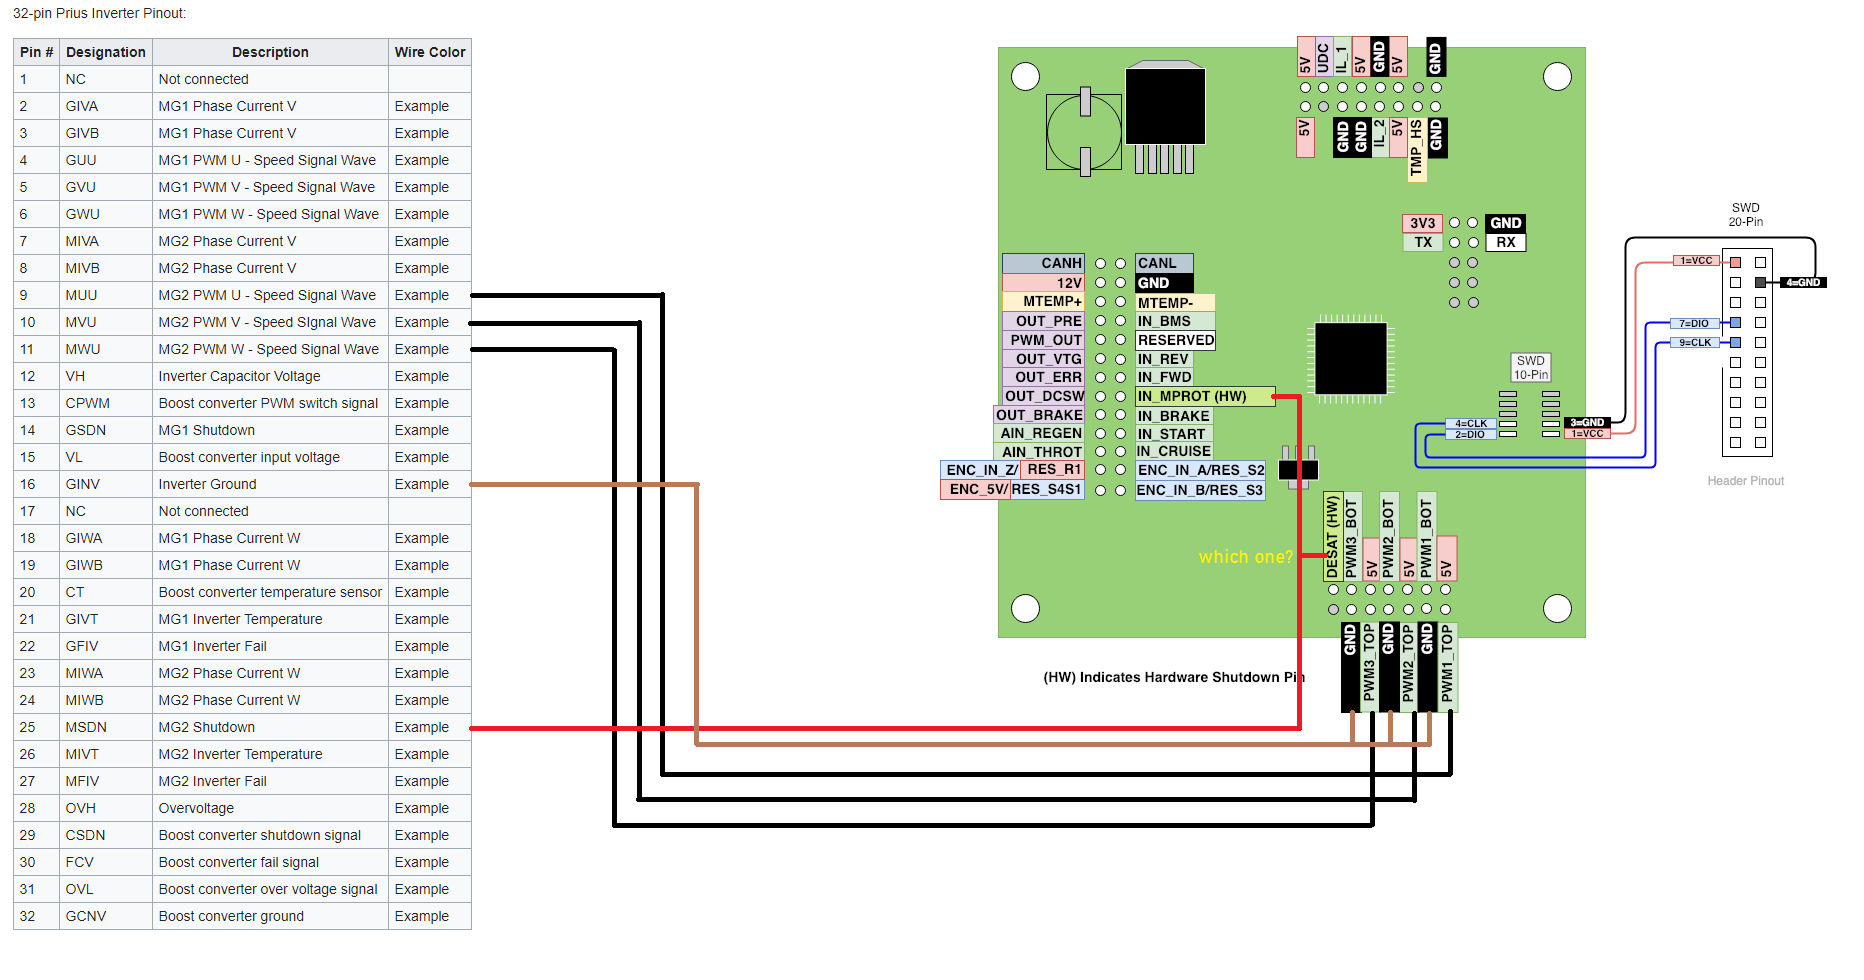Click the GSDN designation cell
The image size is (1864, 980).
[x=106, y=430]
